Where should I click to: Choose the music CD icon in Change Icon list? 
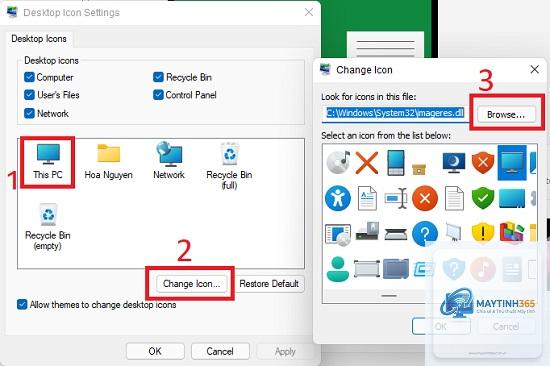coord(338,162)
